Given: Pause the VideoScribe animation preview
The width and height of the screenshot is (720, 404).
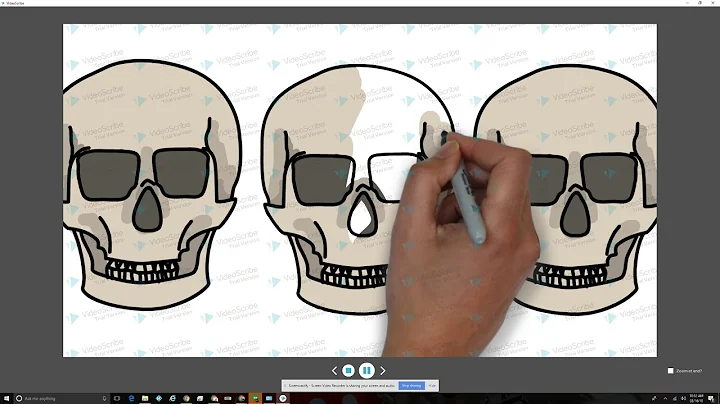Looking at the screenshot, I should click(366, 370).
